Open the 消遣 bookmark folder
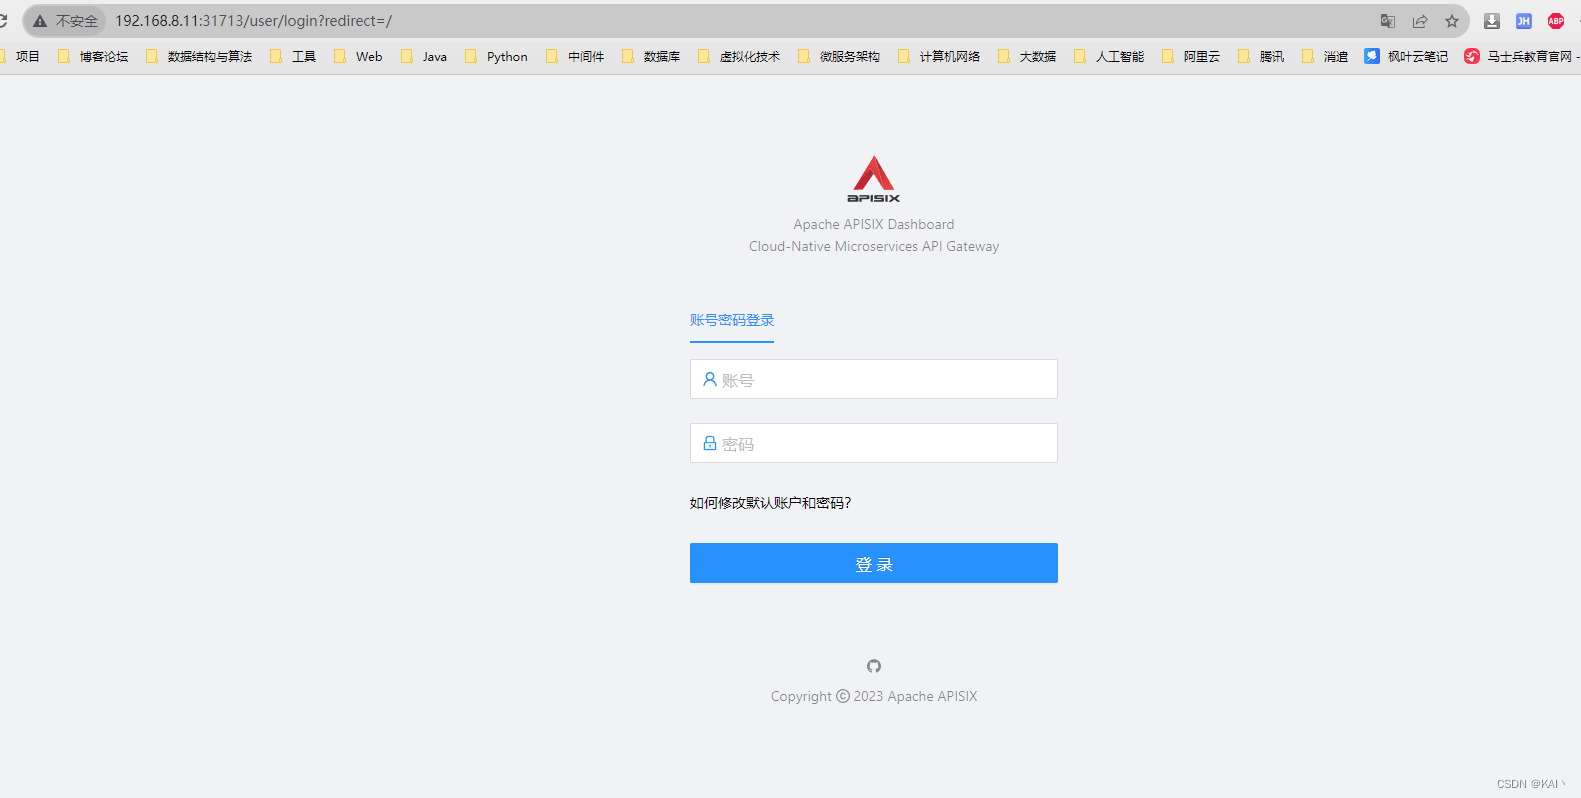 tap(1325, 57)
